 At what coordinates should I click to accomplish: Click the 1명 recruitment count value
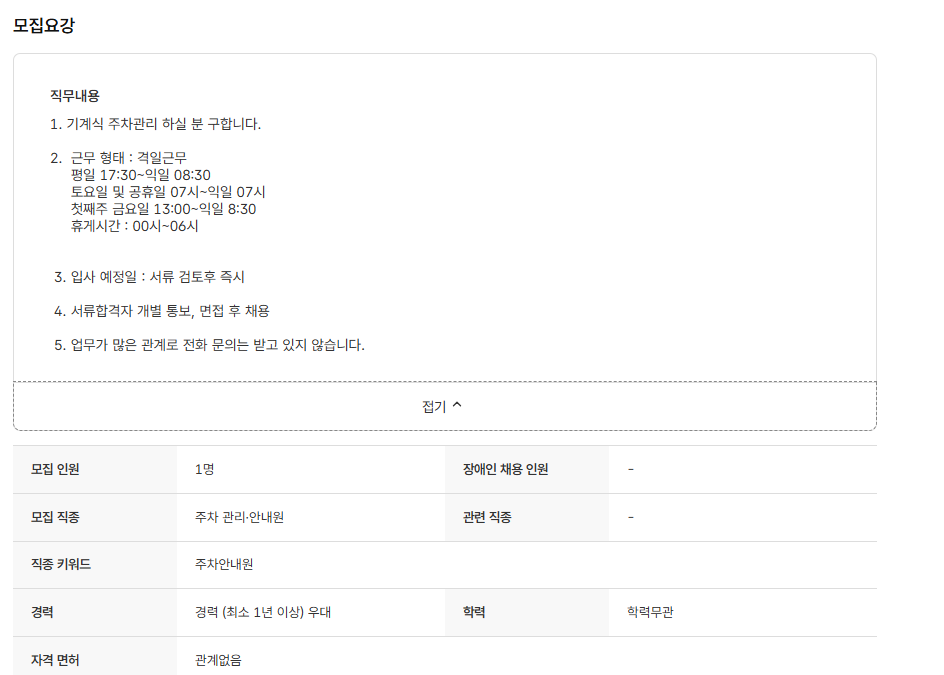(205, 469)
